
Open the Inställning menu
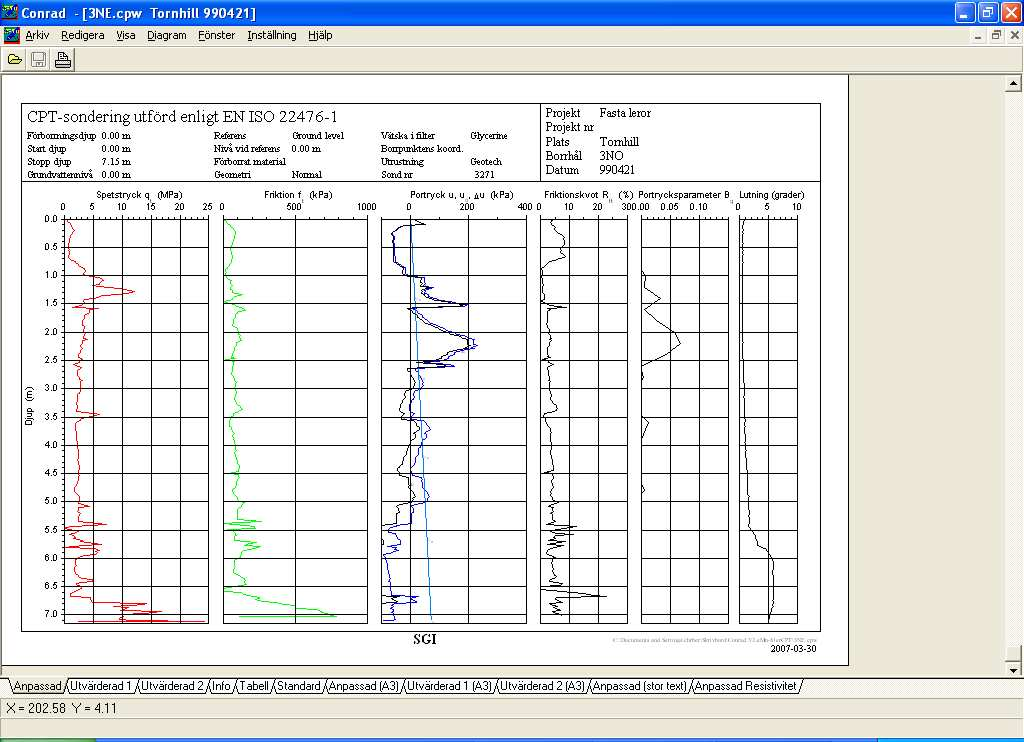272,35
